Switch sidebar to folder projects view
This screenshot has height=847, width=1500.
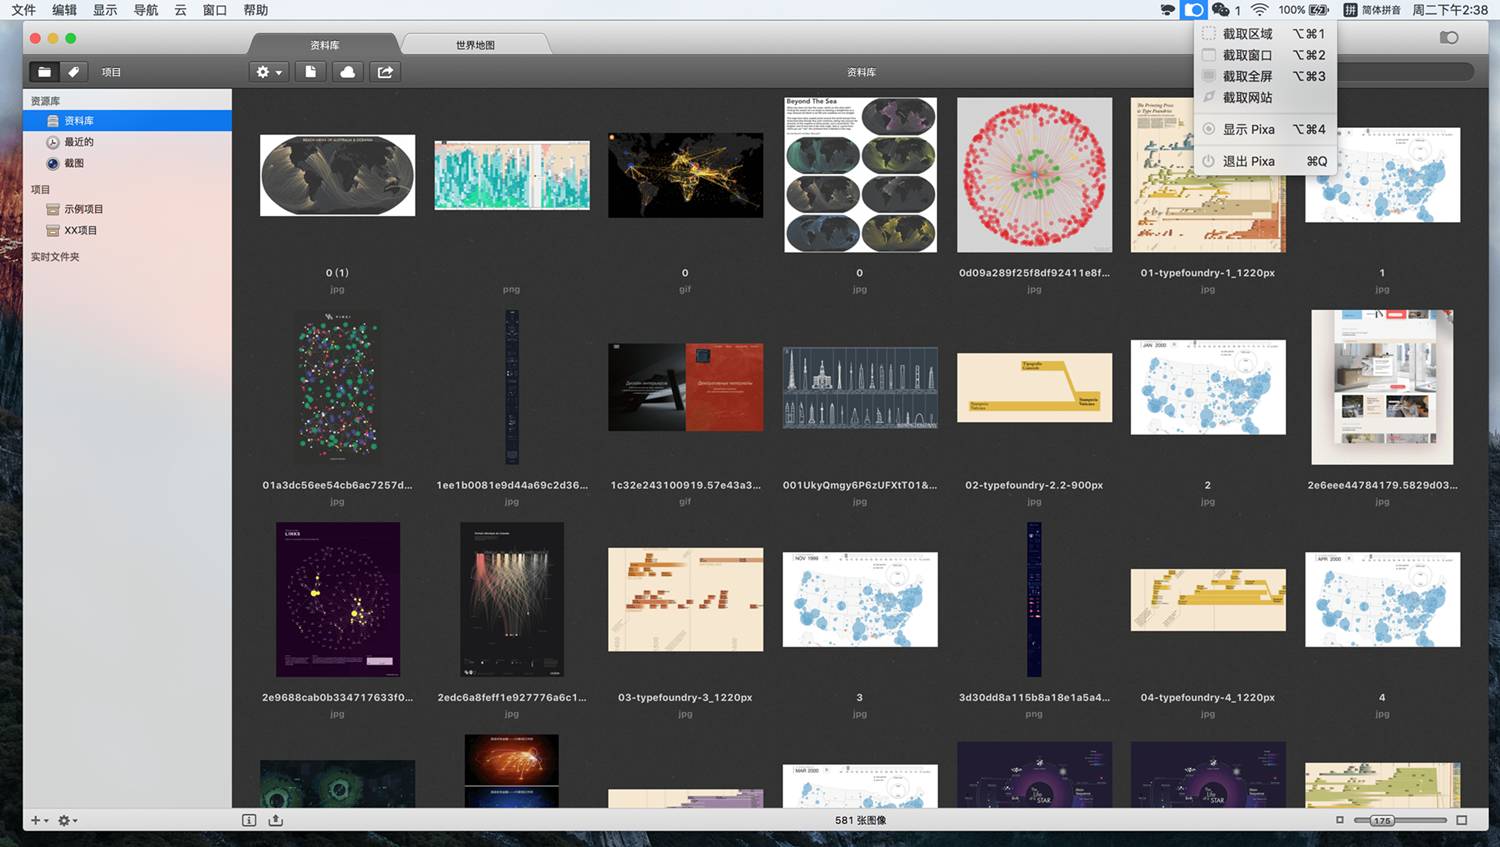click(x=44, y=72)
